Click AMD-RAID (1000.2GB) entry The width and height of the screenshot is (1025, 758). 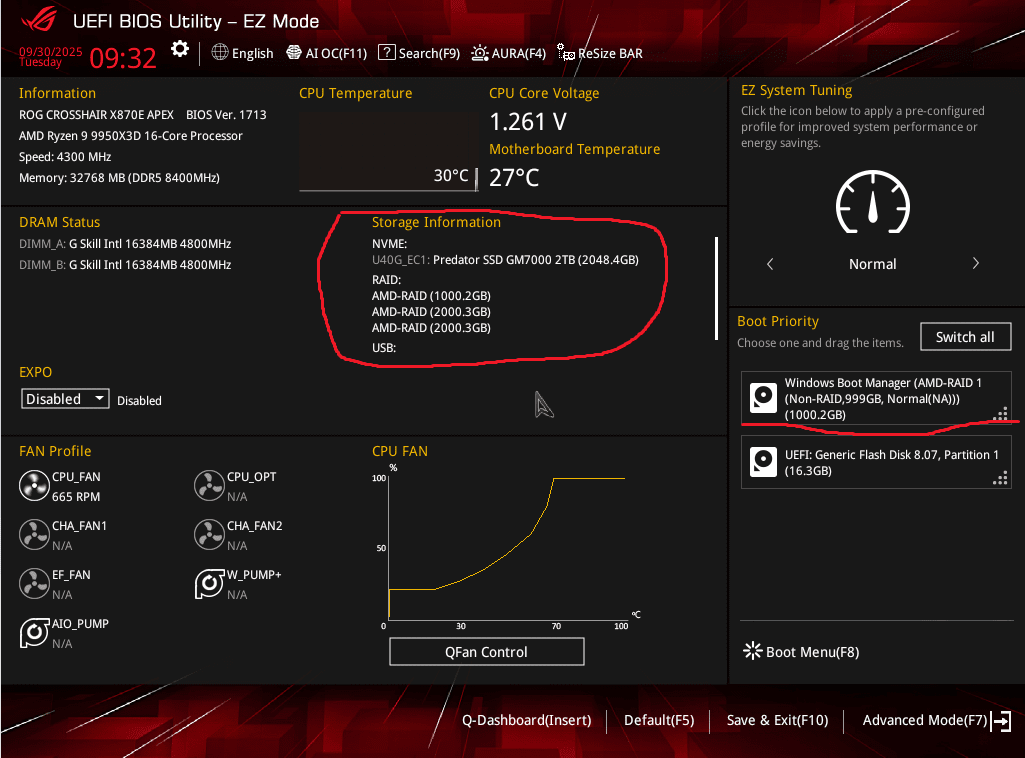pyautogui.click(x=431, y=295)
